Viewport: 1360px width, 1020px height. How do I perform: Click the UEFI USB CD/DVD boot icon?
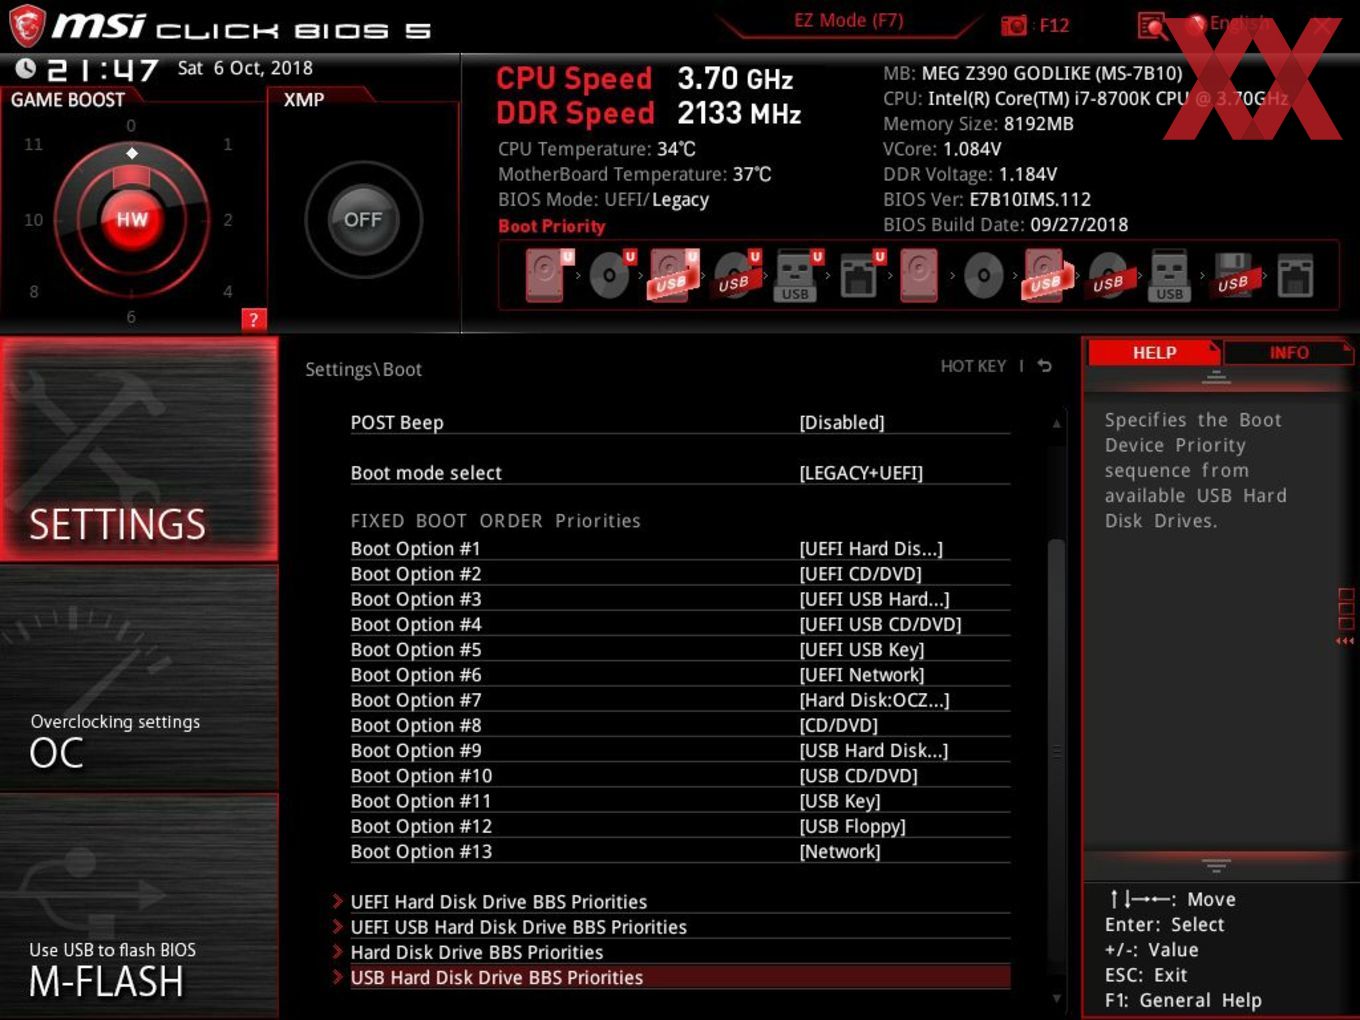(736, 275)
